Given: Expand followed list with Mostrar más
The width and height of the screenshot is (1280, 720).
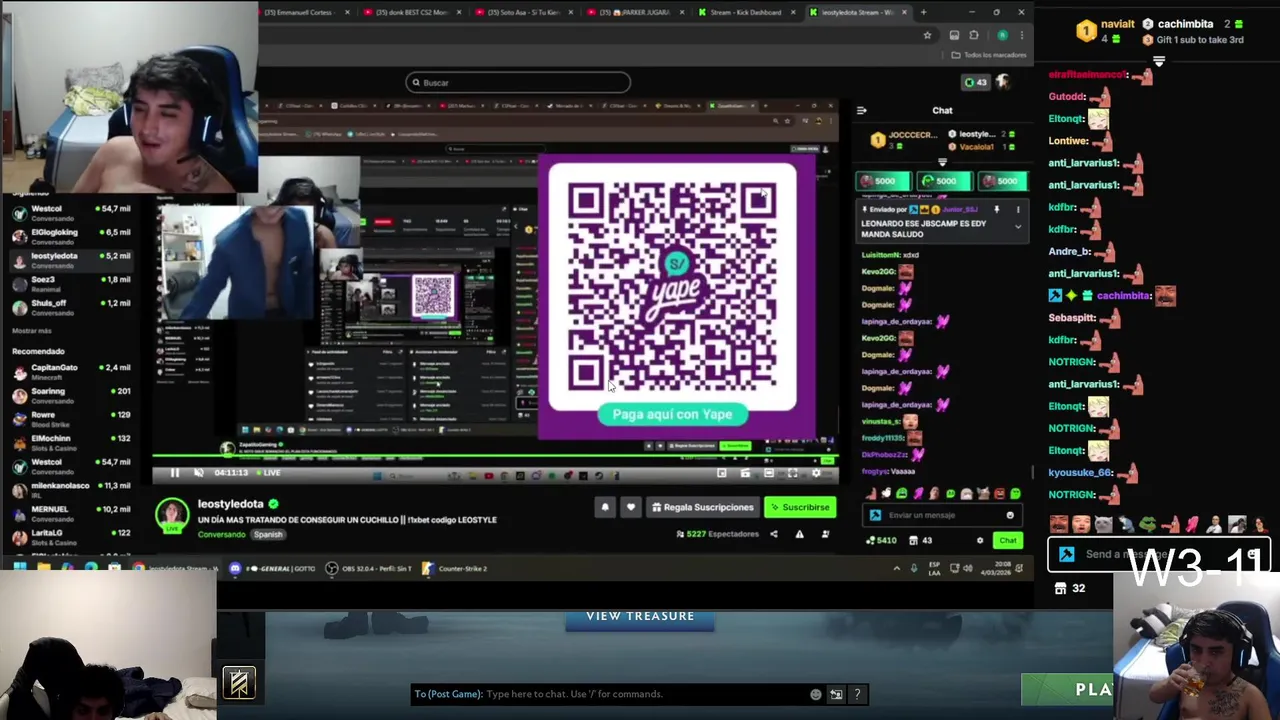Looking at the screenshot, I should click(x=31, y=331).
